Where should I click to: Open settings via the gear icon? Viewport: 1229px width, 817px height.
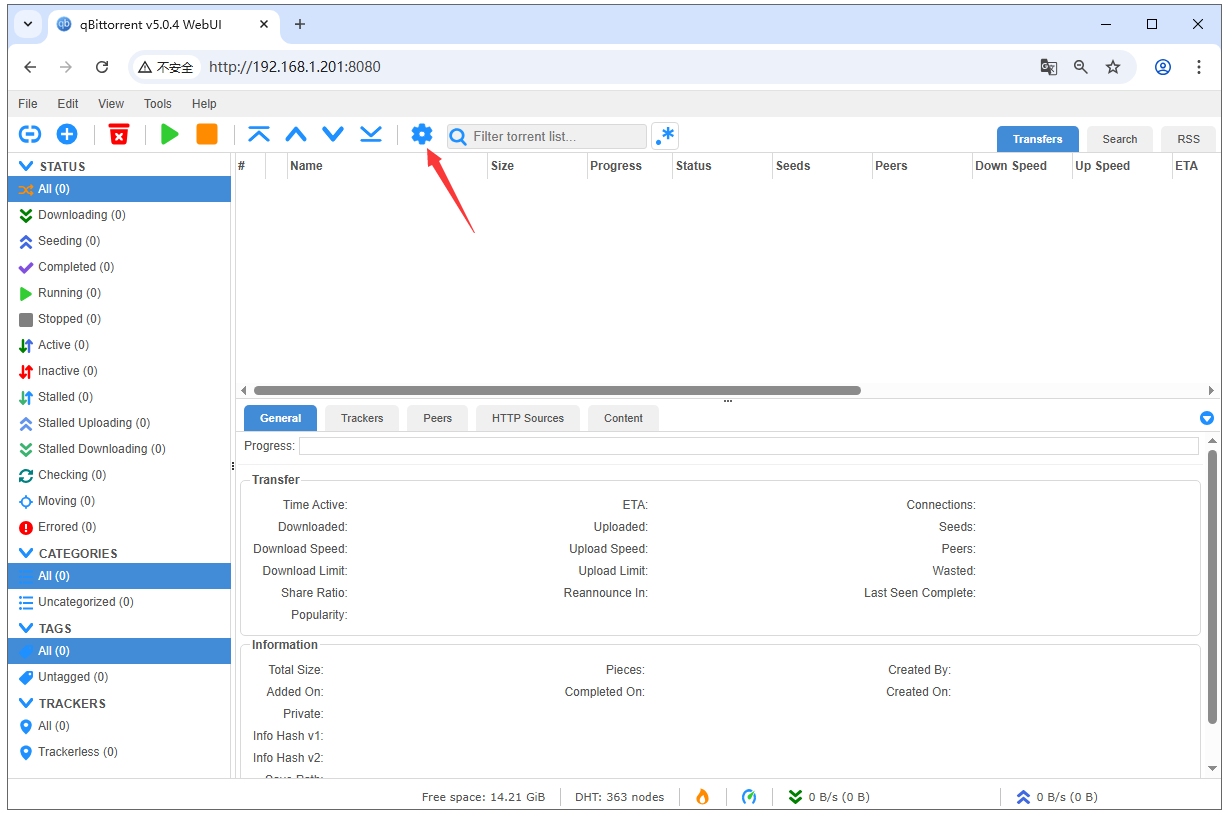tap(421, 135)
